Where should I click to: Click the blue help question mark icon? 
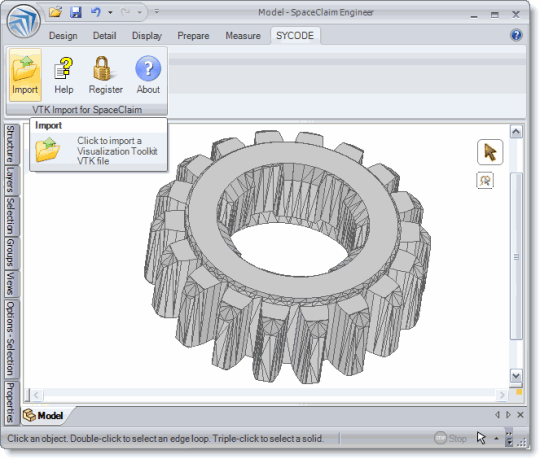(x=516, y=35)
